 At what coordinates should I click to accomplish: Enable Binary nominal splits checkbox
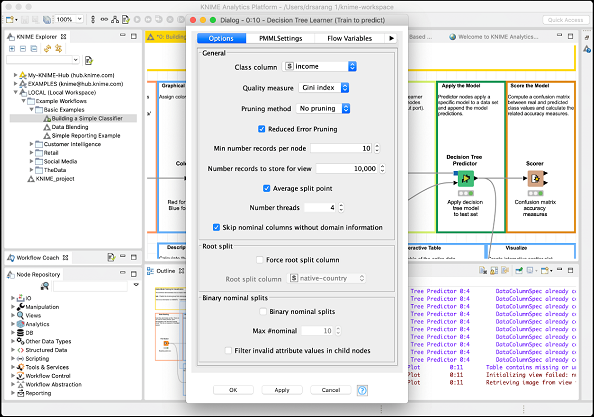pyautogui.click(x=263, y=311)
